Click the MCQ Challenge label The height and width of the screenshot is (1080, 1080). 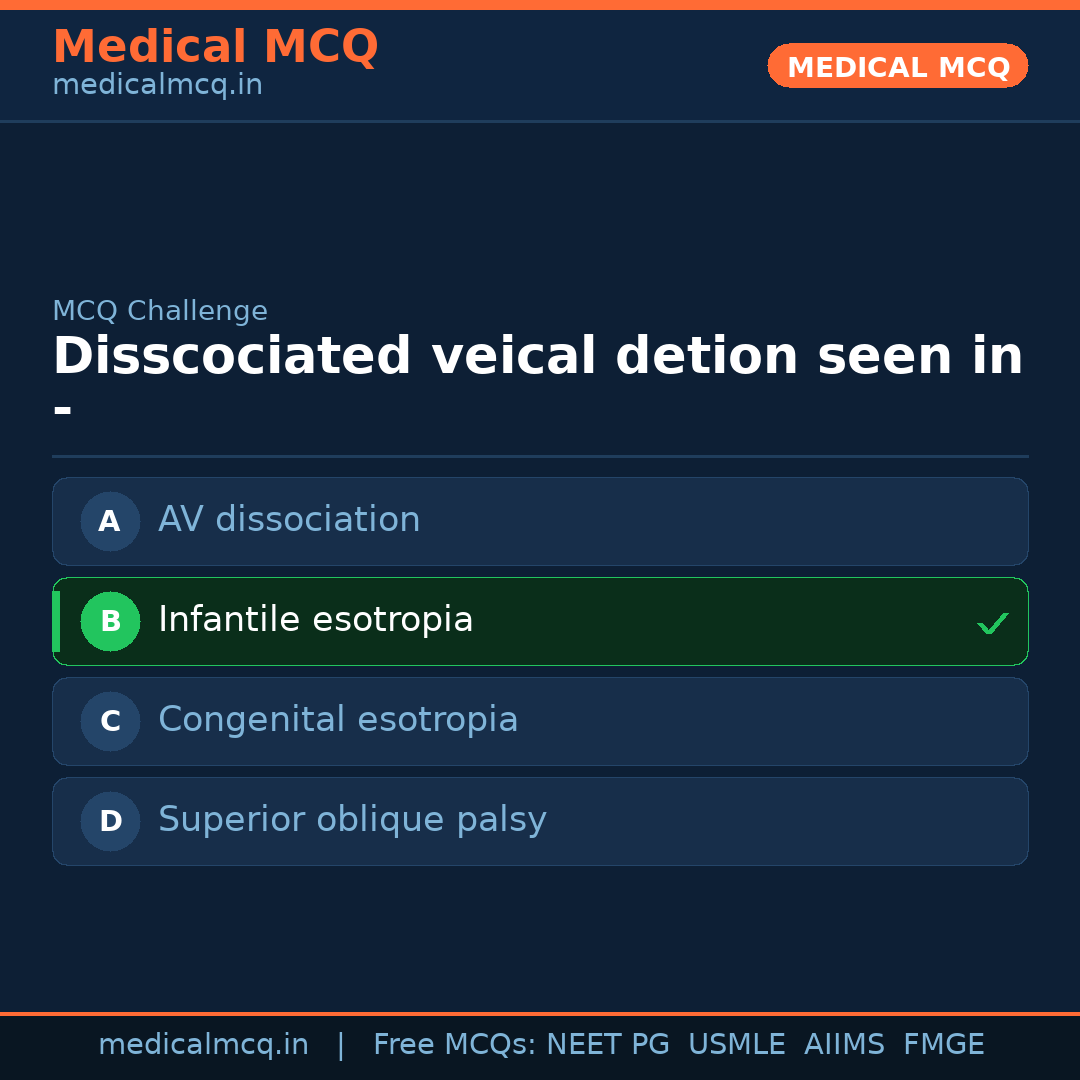160,311
